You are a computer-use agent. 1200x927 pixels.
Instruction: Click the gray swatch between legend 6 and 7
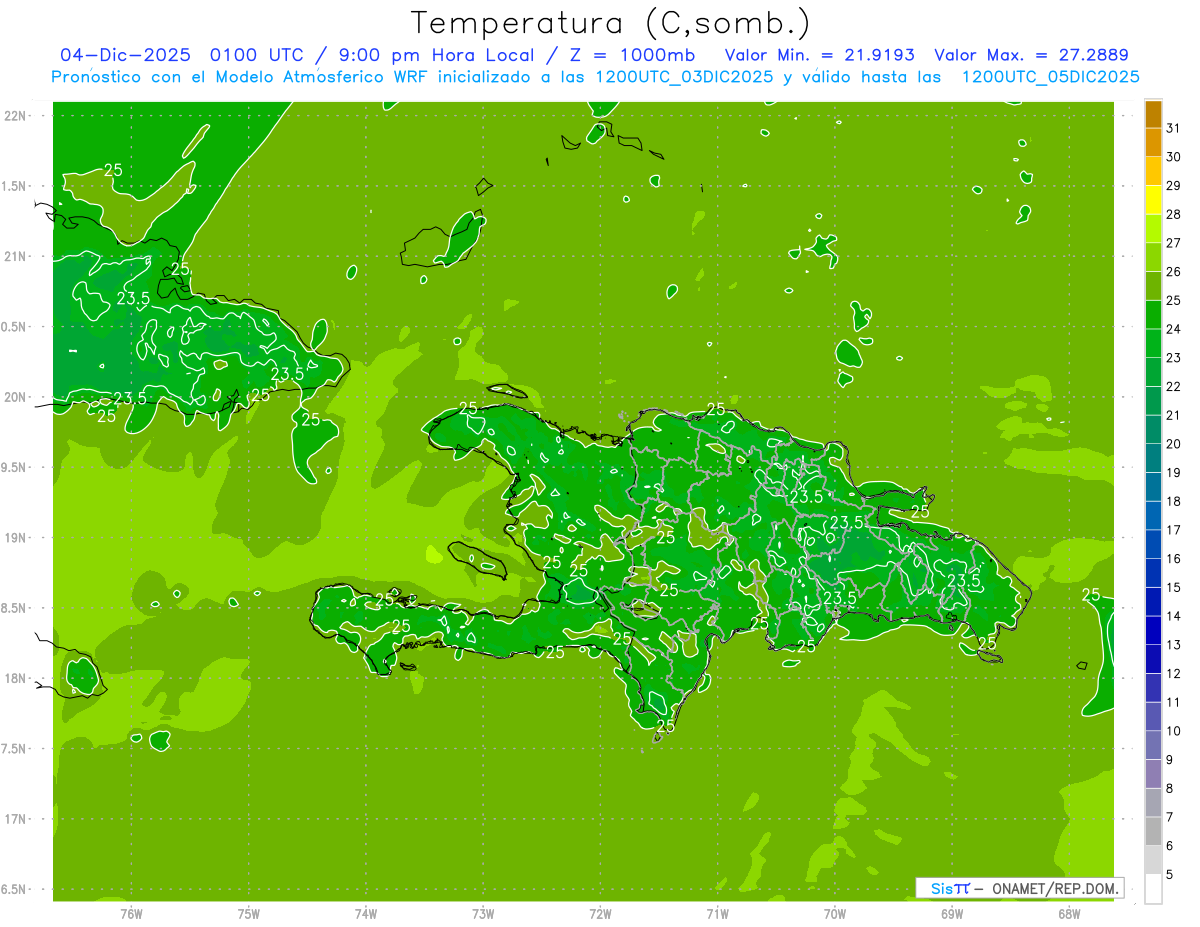(x=1153, y=831)
